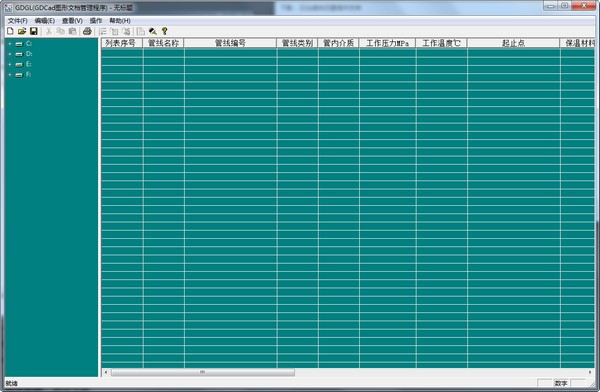Click the scrollbar left arrow
Image resolution: width=600 pixels, height=392 pixels.
(x=106, y=372)
